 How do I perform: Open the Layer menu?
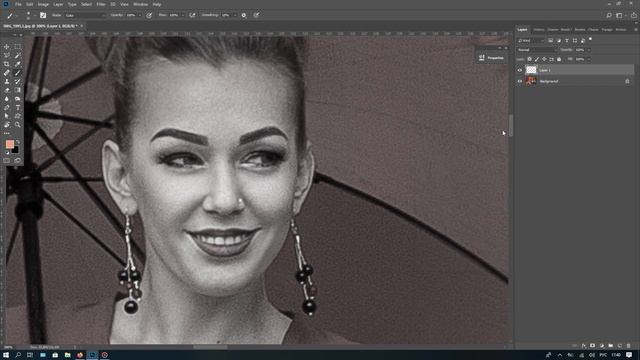tap(58, 4)
